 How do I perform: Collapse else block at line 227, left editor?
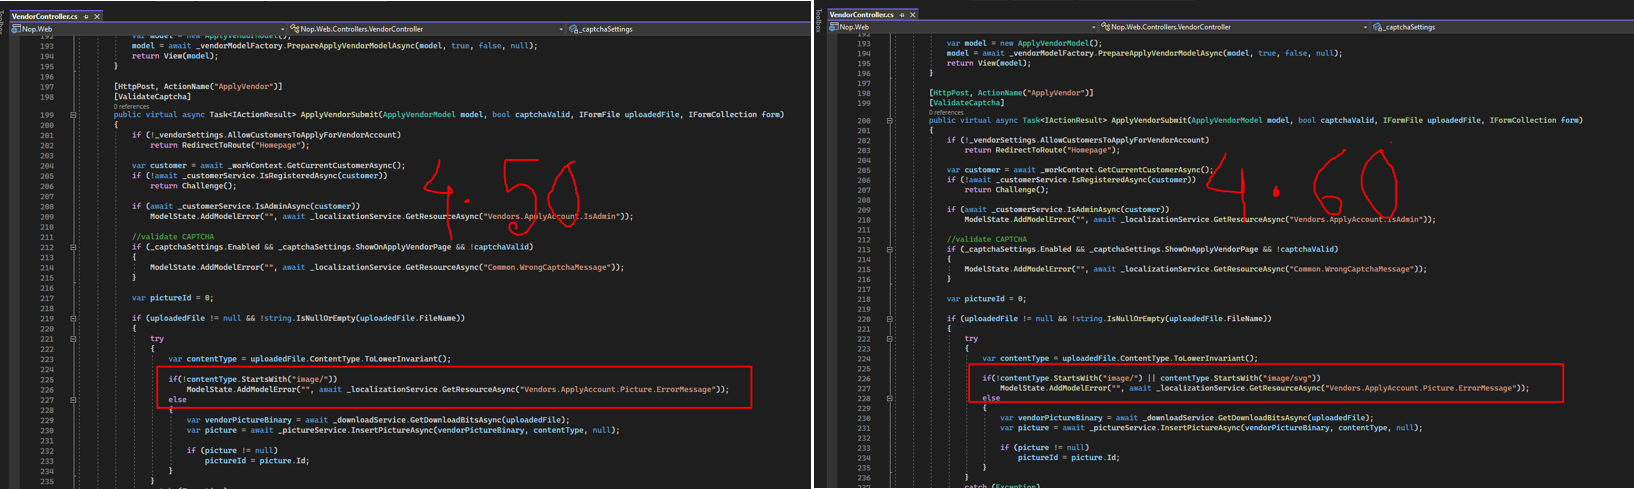(73, 400)
